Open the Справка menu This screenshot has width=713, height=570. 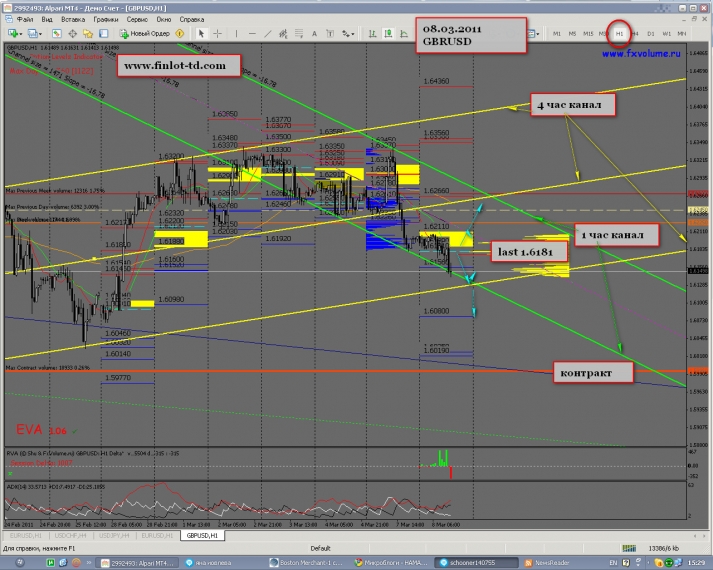(x=191, y=20)
